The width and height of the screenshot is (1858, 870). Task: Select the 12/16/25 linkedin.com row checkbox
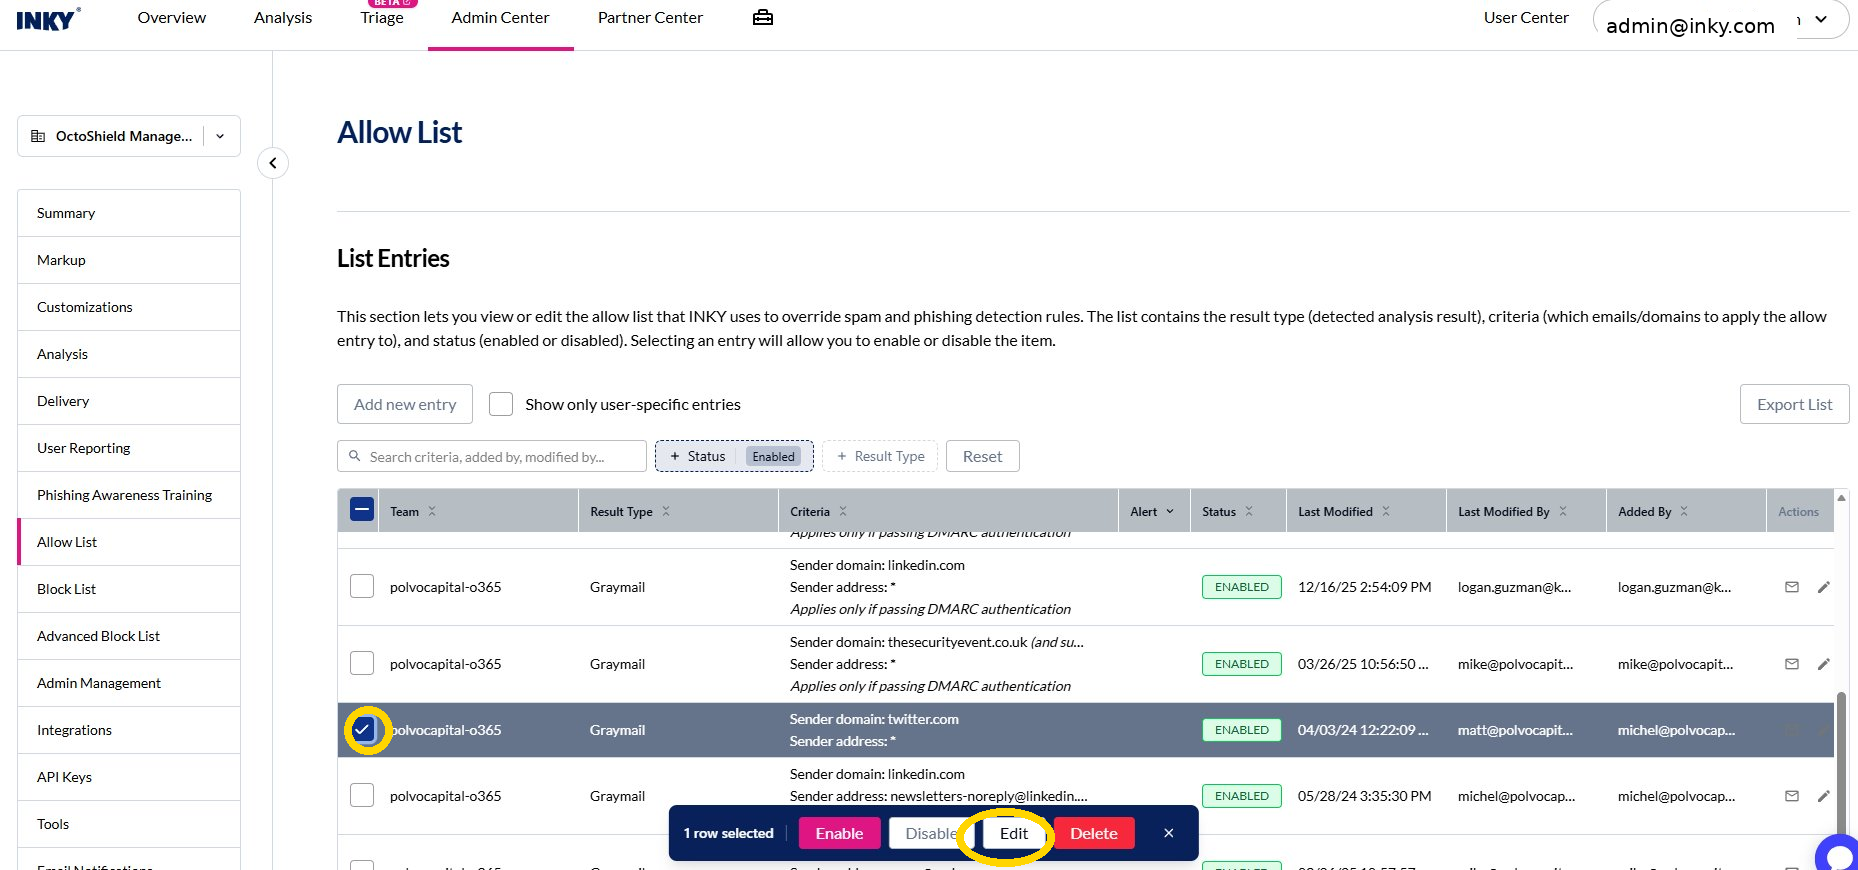(x=362, y=586)
